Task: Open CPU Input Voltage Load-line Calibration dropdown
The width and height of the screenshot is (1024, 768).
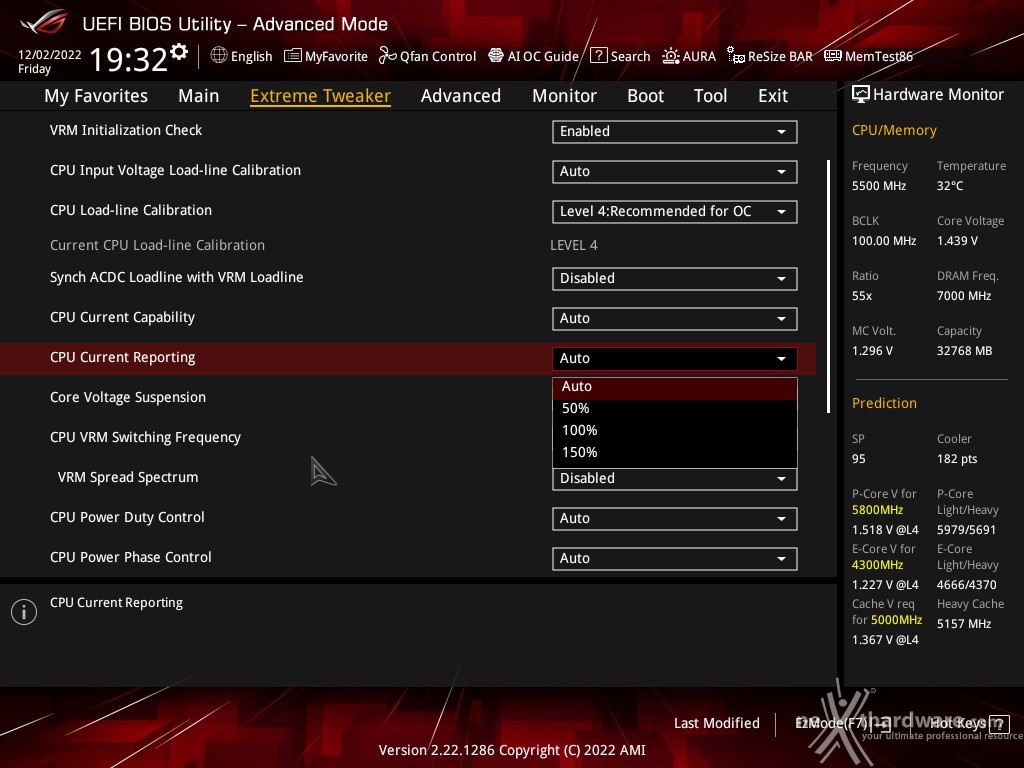Action: 675,171
